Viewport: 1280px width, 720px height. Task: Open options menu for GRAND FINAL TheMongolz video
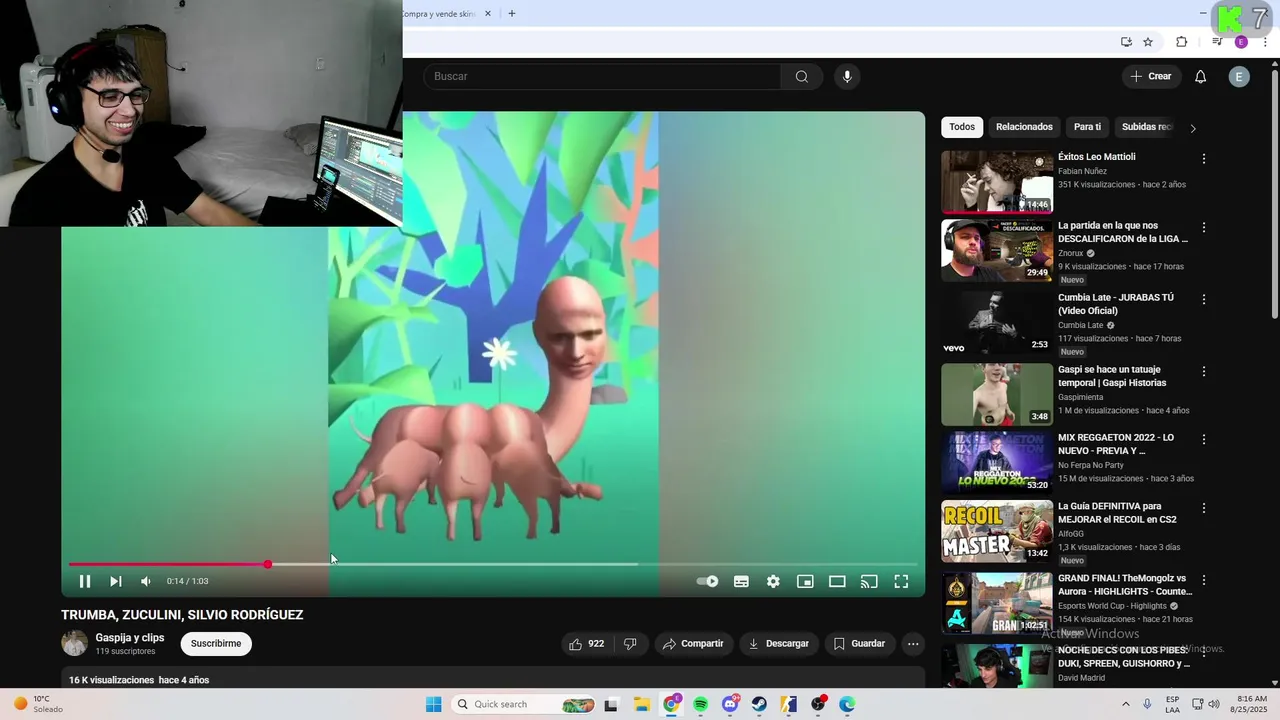[1204, 580]
